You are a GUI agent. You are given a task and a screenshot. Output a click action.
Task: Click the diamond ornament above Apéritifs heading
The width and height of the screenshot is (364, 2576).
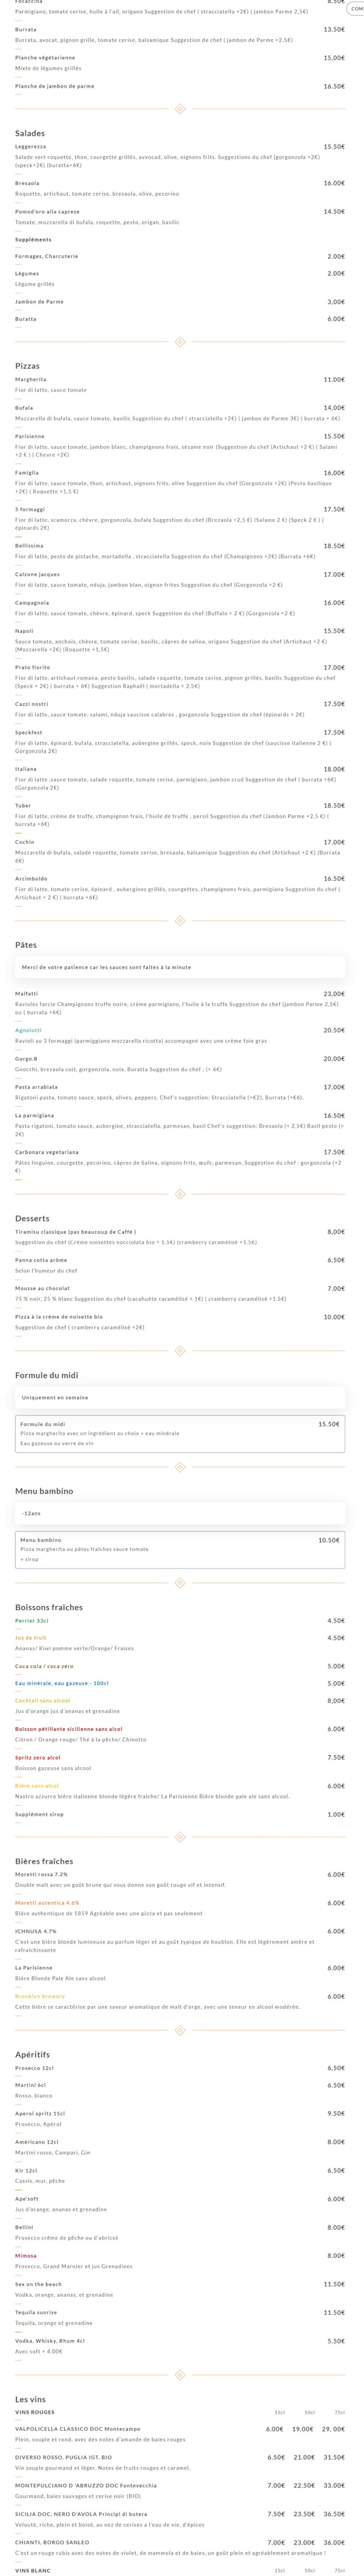(x=180, y=2030)
